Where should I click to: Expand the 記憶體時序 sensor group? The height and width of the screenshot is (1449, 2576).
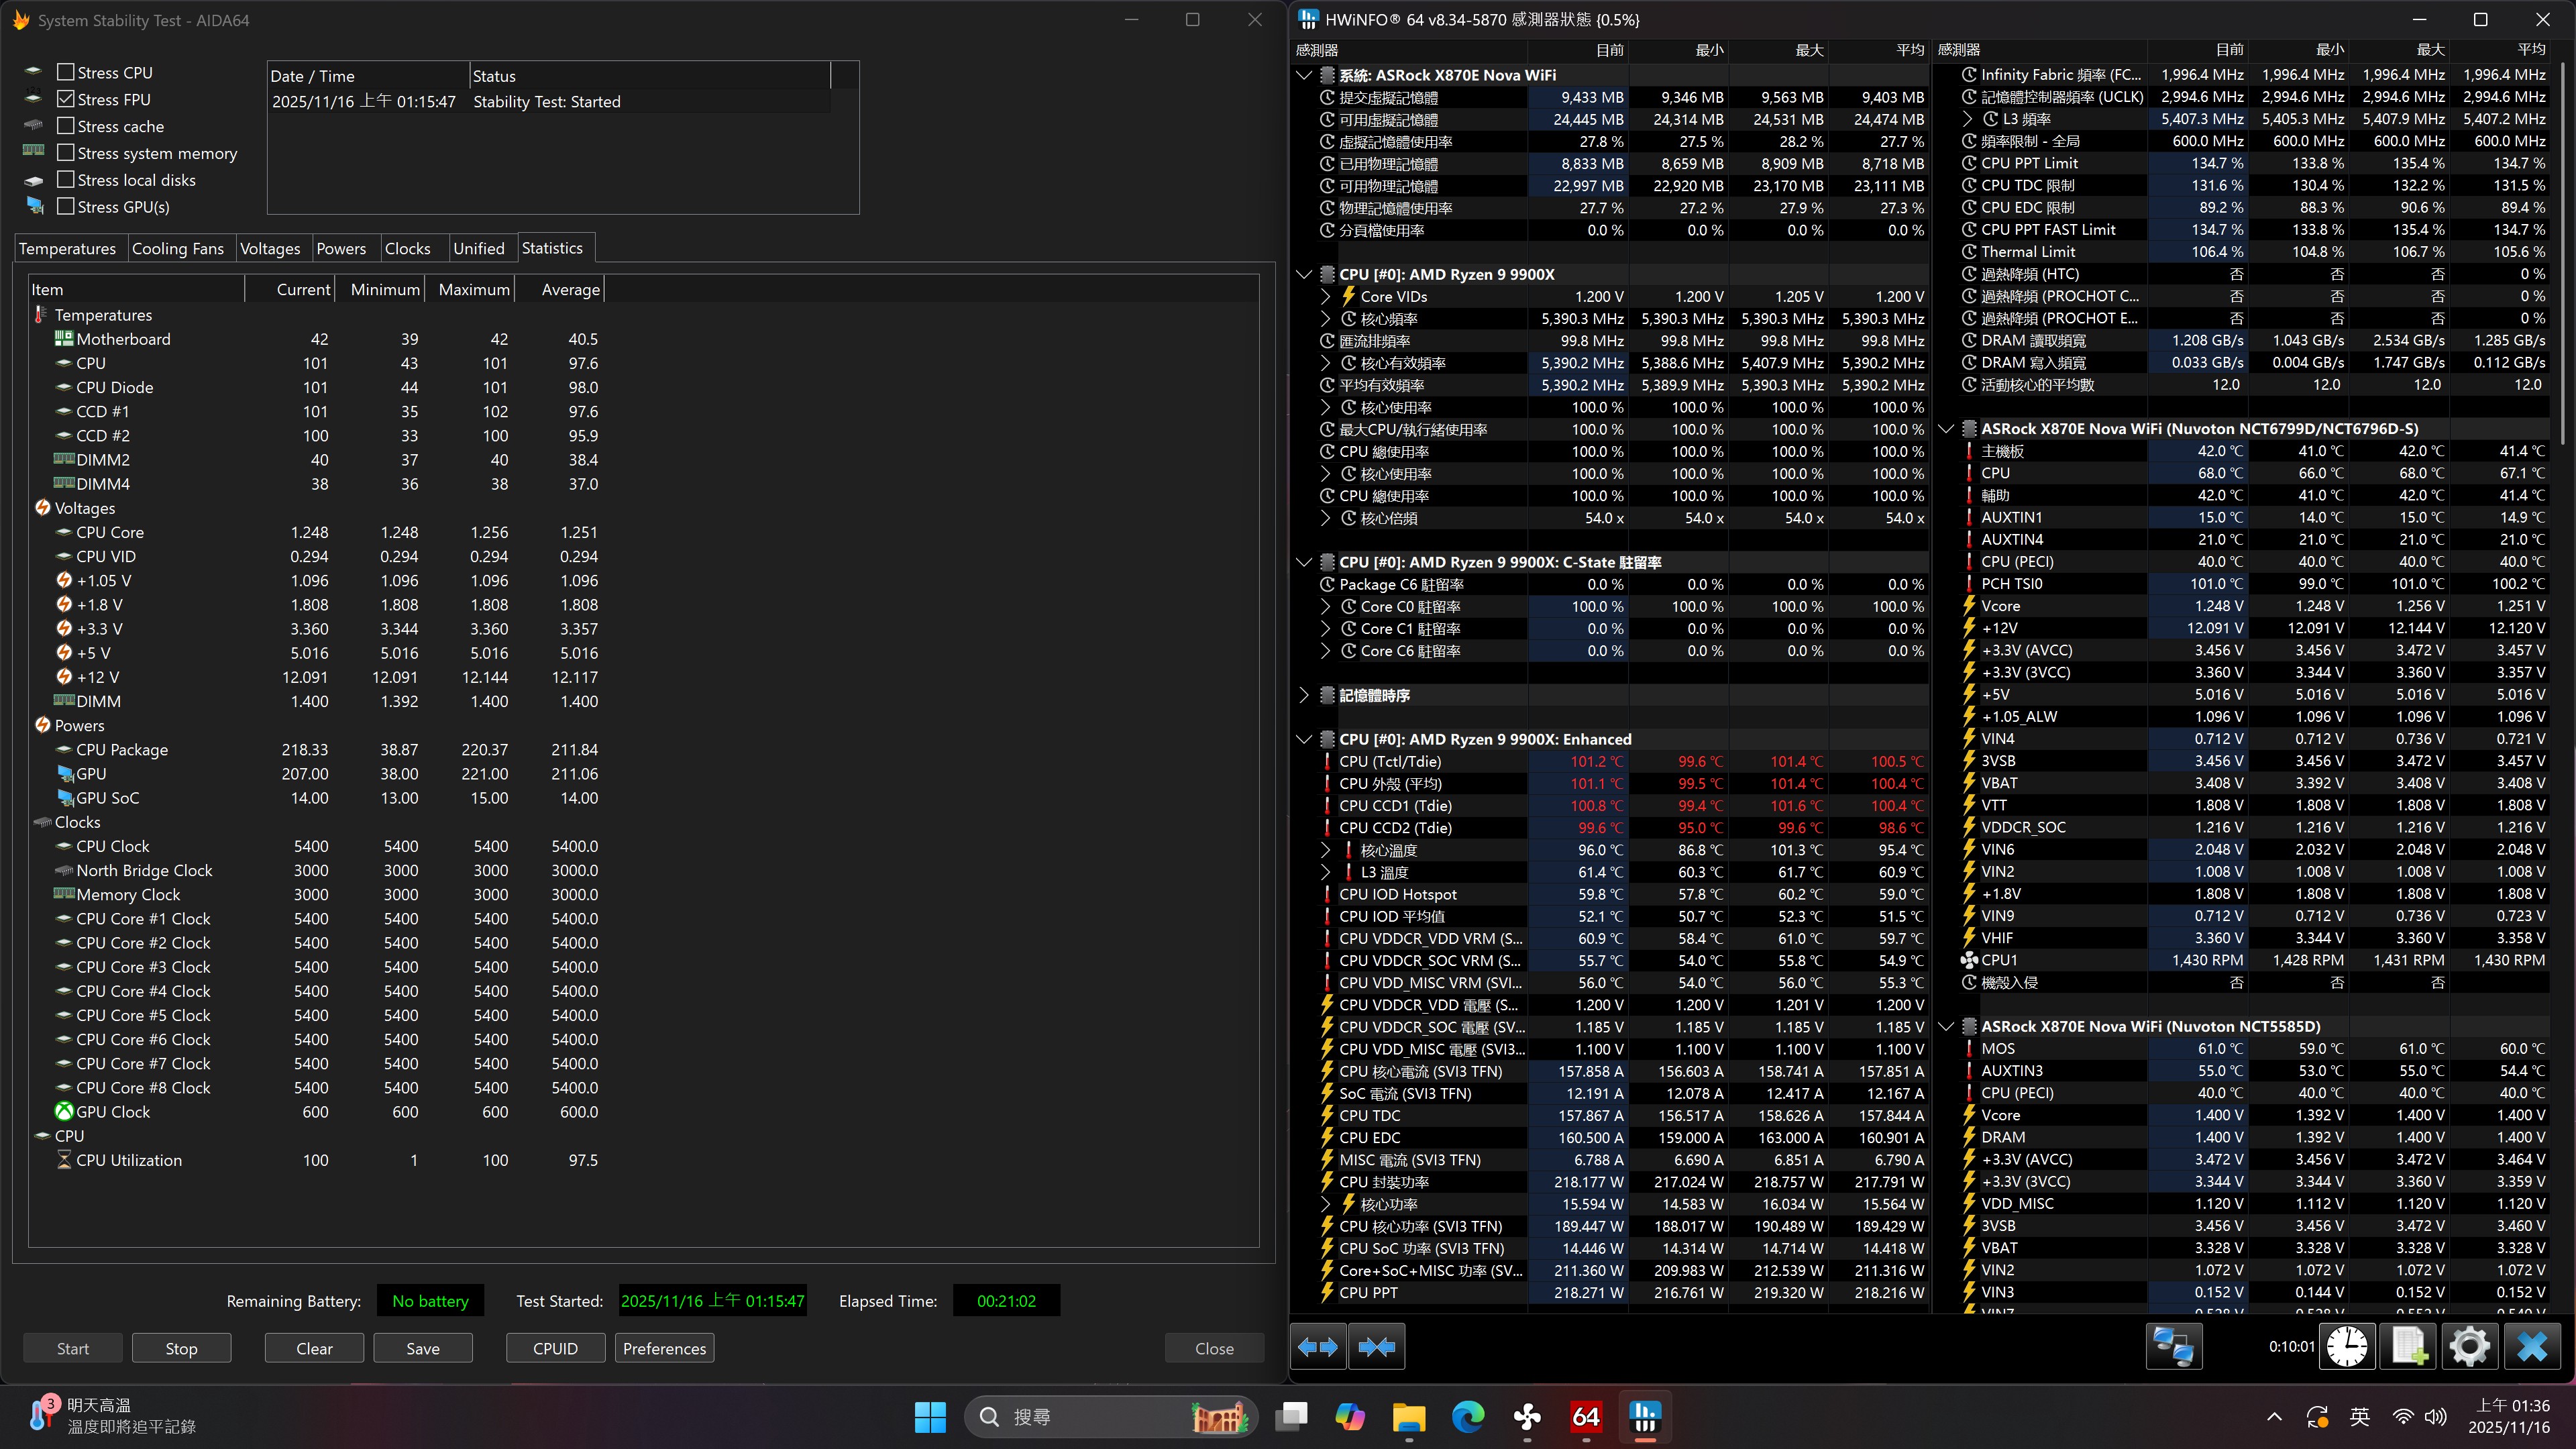tap(1304, 695)
